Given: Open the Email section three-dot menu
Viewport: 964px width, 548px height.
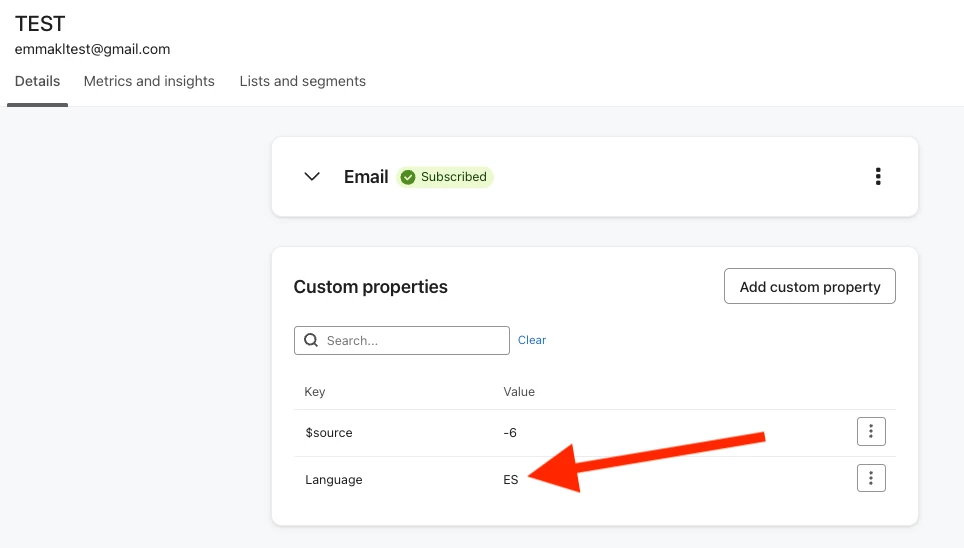Looking at the screenshot, I should coord(878,177).
